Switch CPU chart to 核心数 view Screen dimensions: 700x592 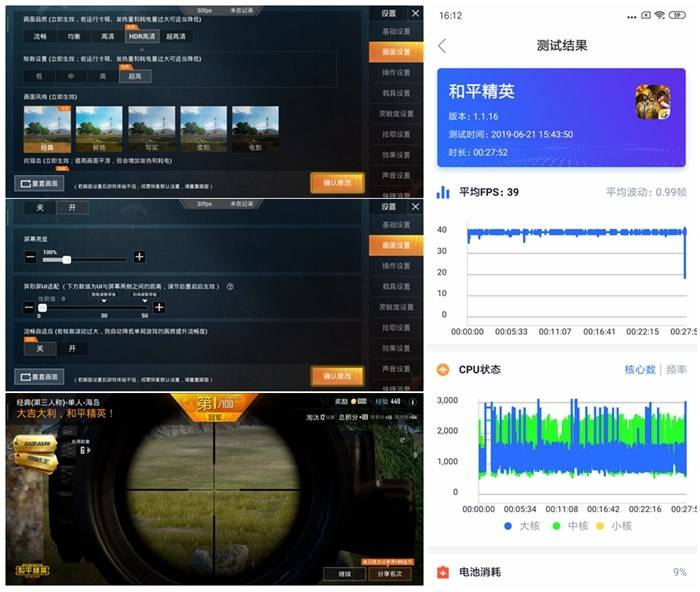[640, 370]
